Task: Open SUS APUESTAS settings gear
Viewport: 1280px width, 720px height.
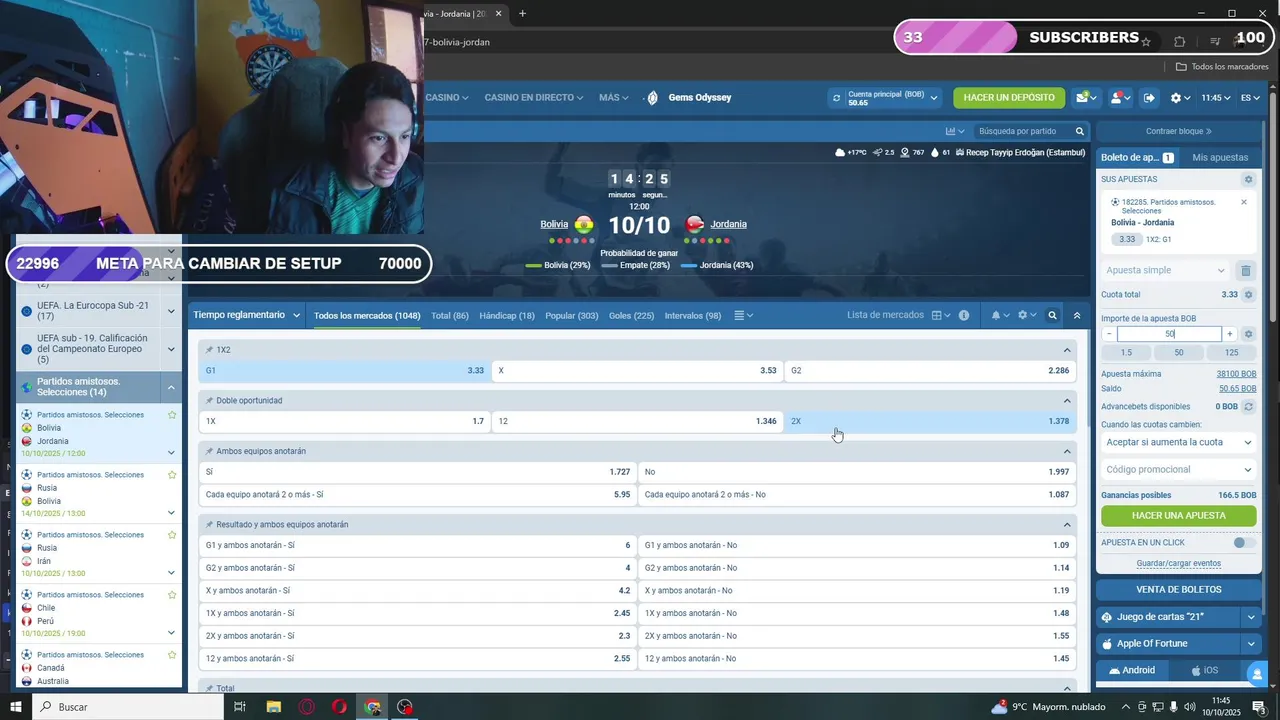Action: pyautogui.click(x=1248, y=179)
